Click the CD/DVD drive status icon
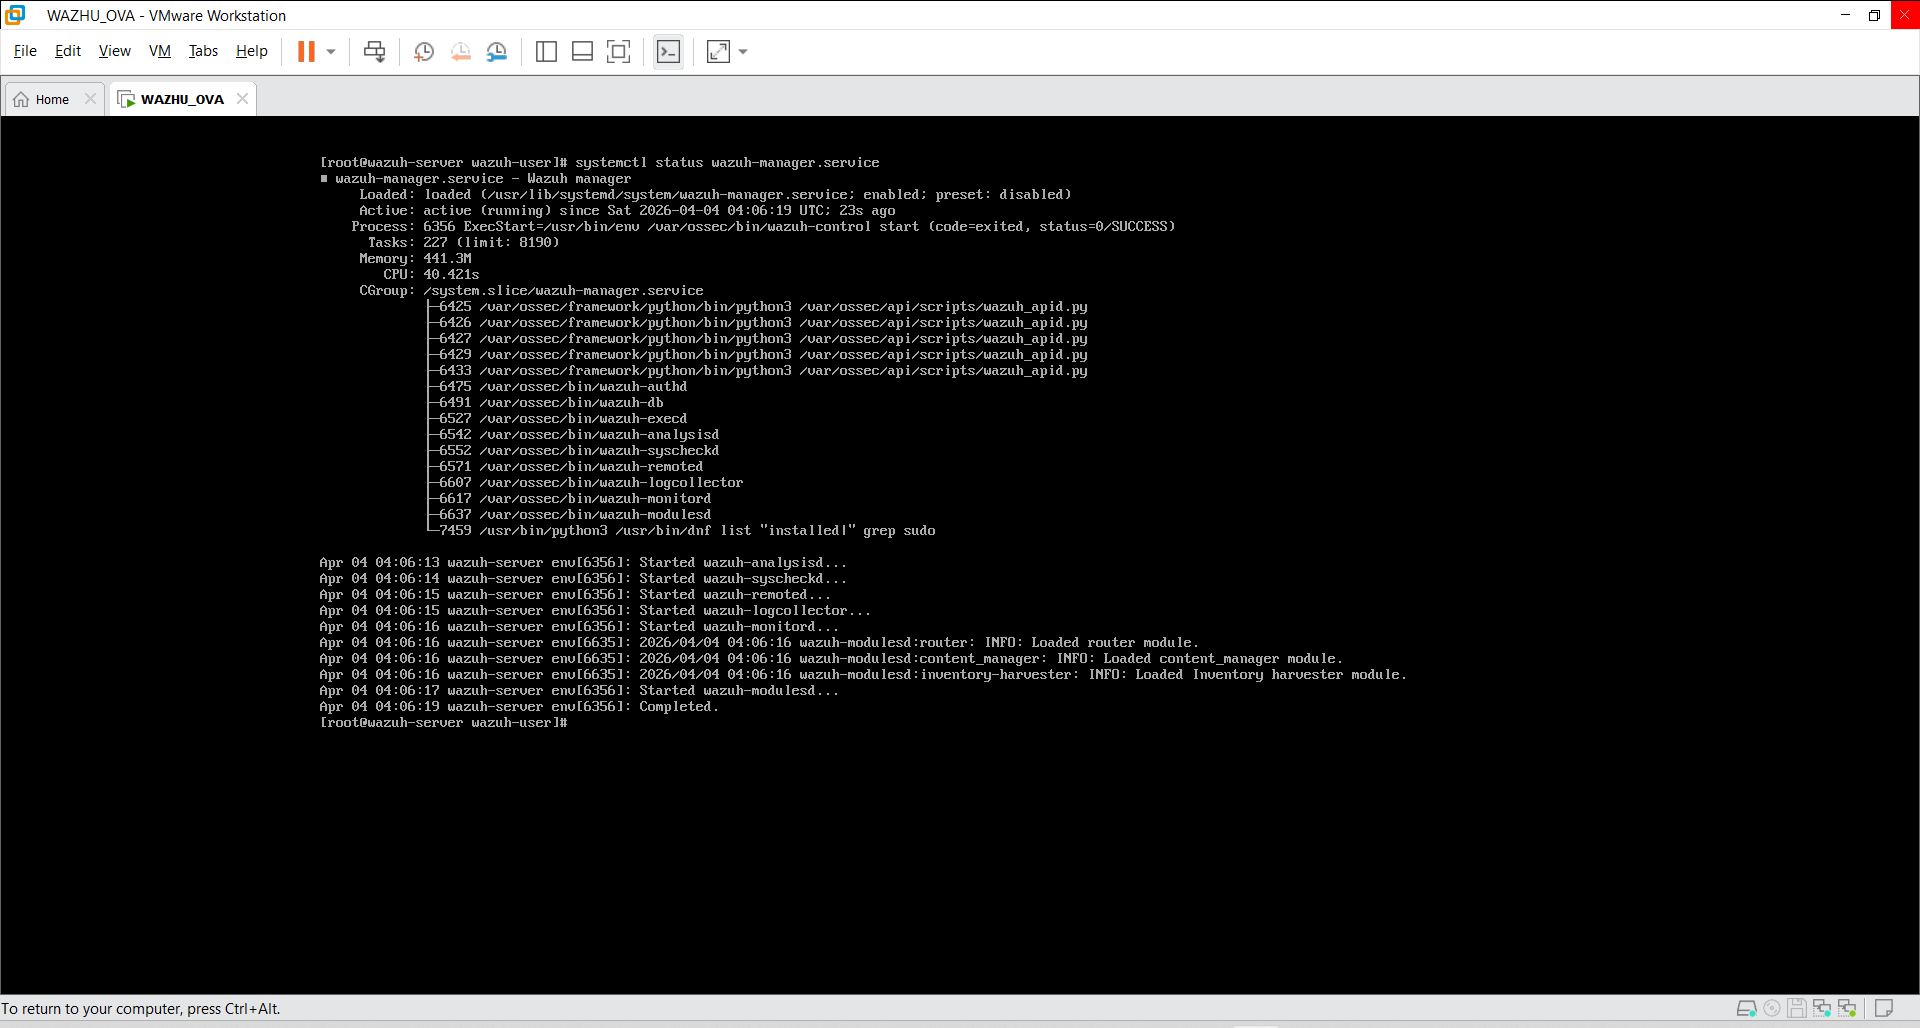Image resolution: width=1920 pixels, height=1028 pixels. [x=1772, y=1008]
